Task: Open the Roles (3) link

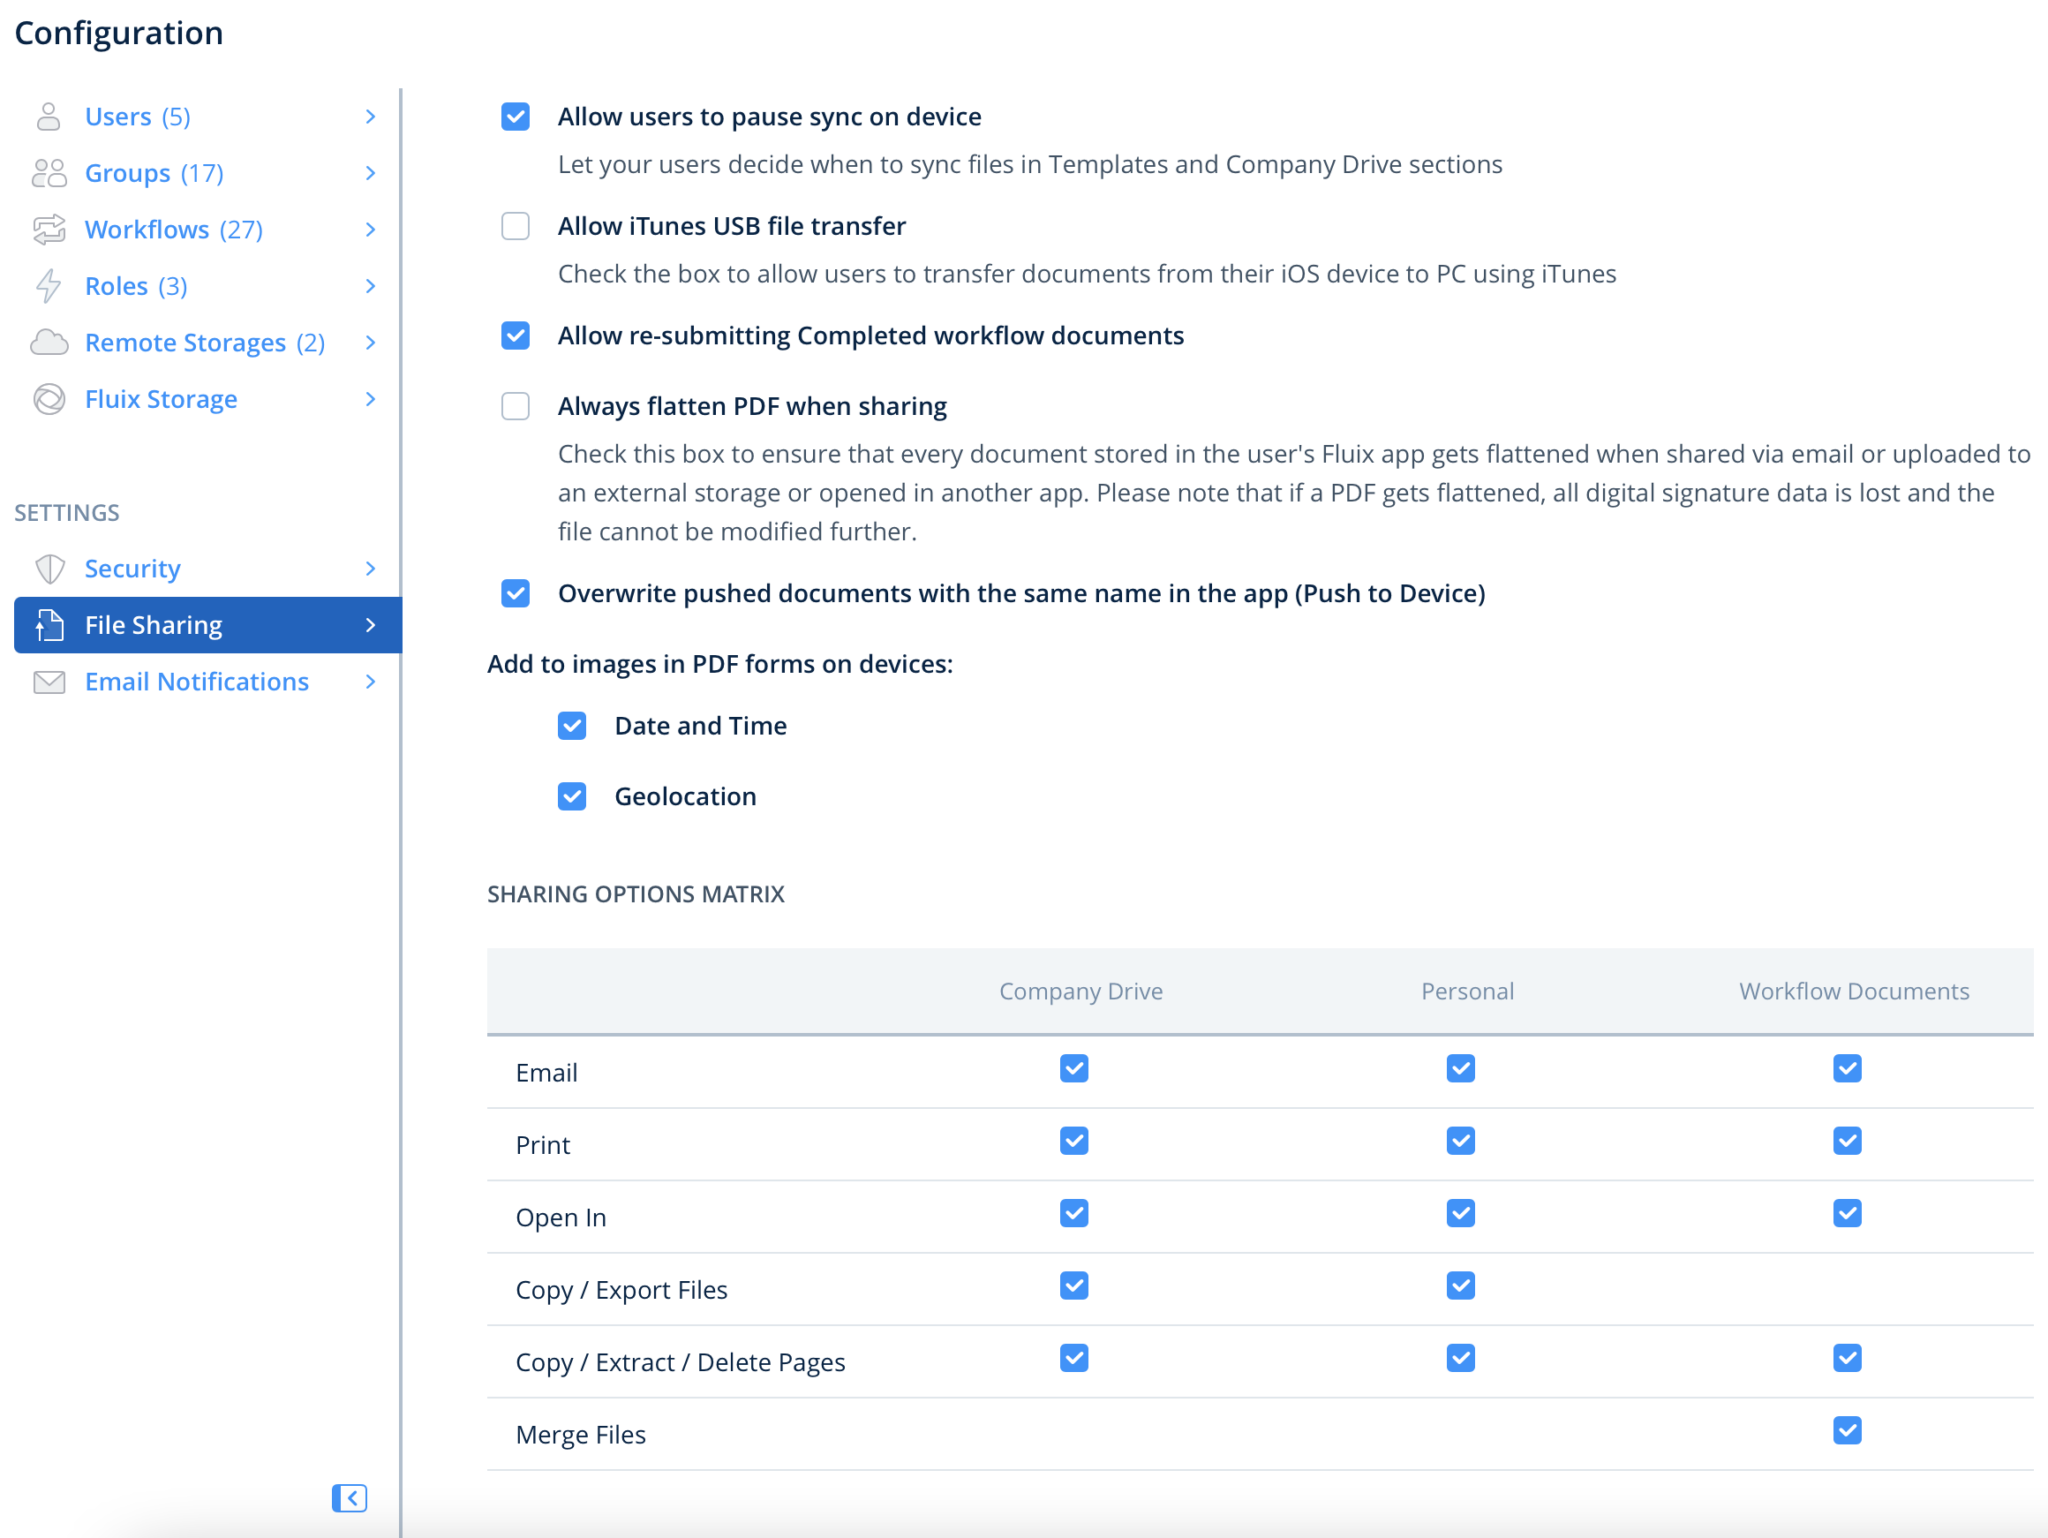Action: point(136,286)
